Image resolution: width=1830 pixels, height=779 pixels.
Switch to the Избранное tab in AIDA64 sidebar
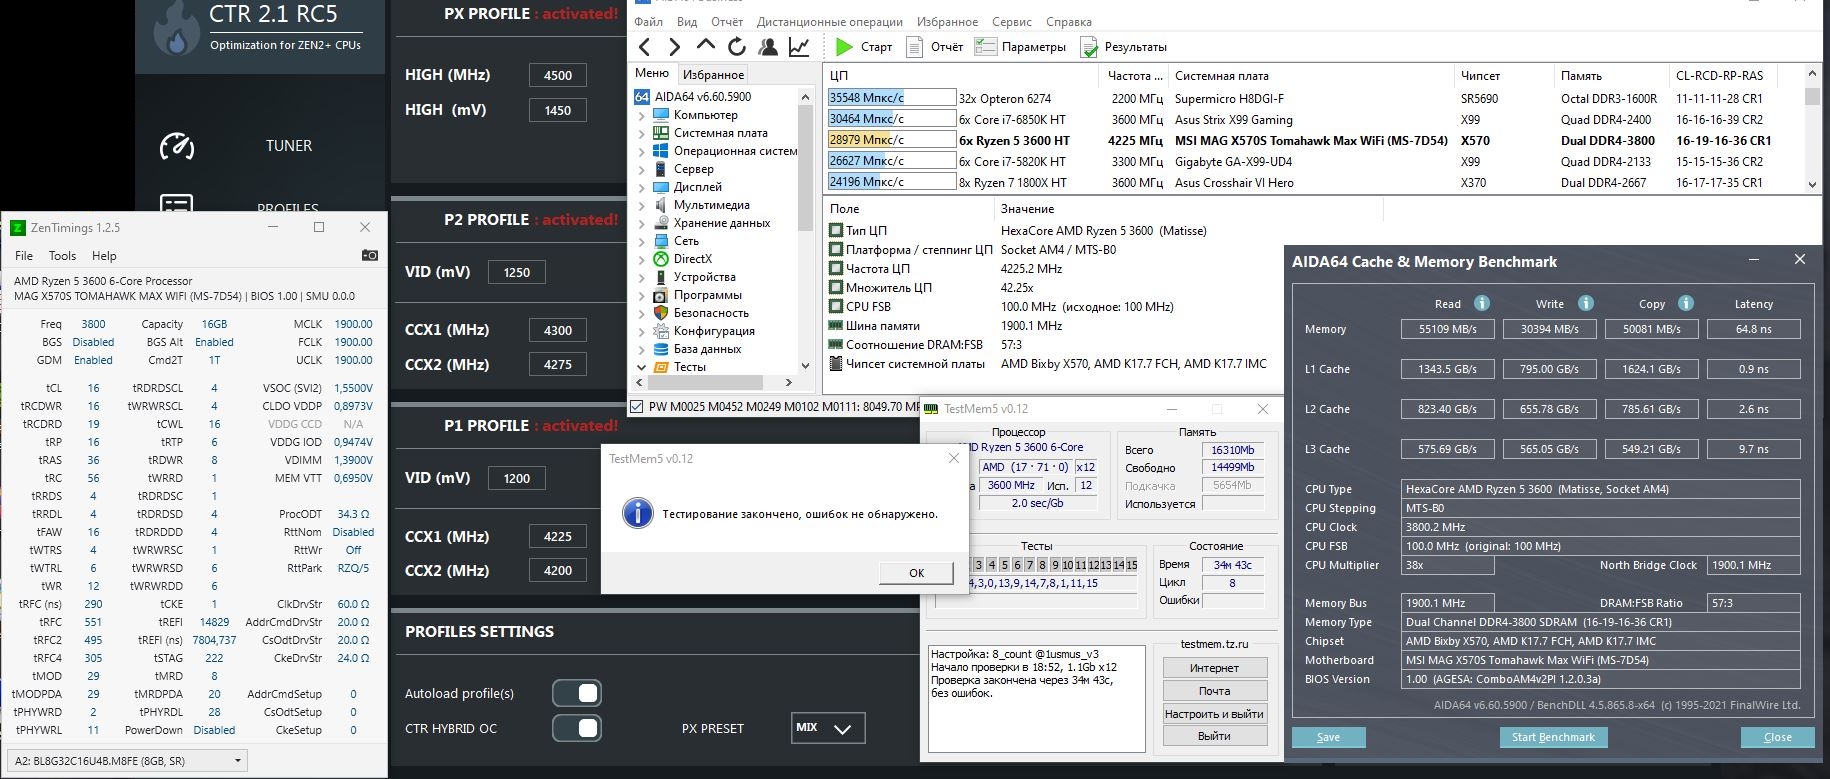713,74
